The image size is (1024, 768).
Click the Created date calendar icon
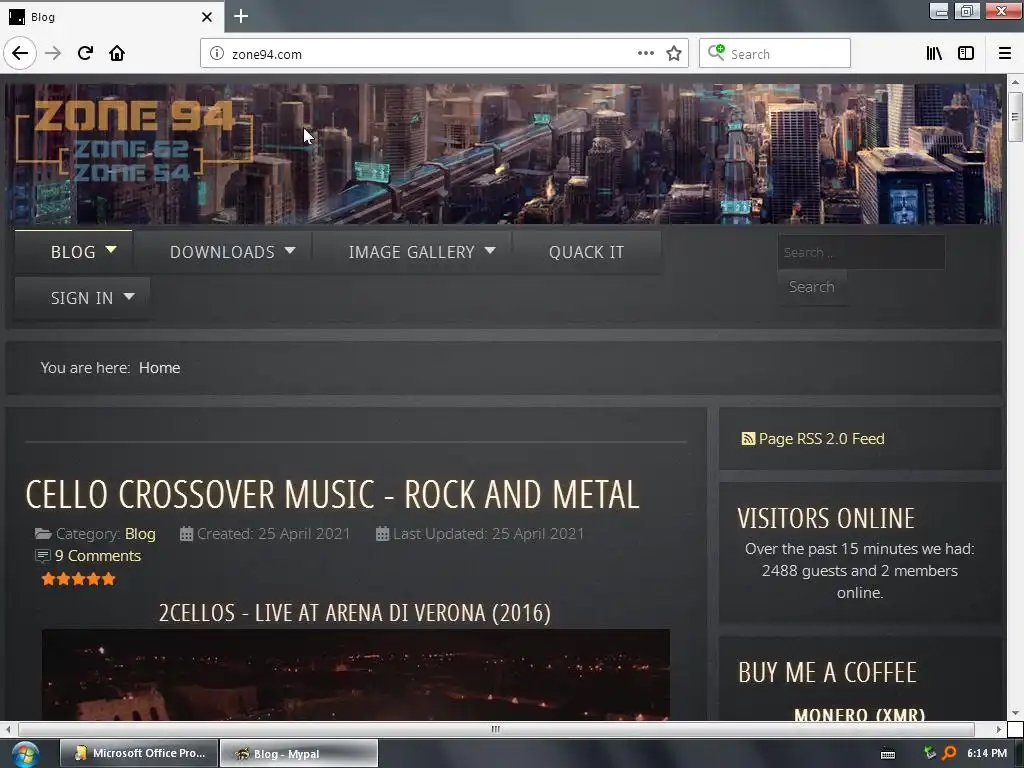point(186,534)
